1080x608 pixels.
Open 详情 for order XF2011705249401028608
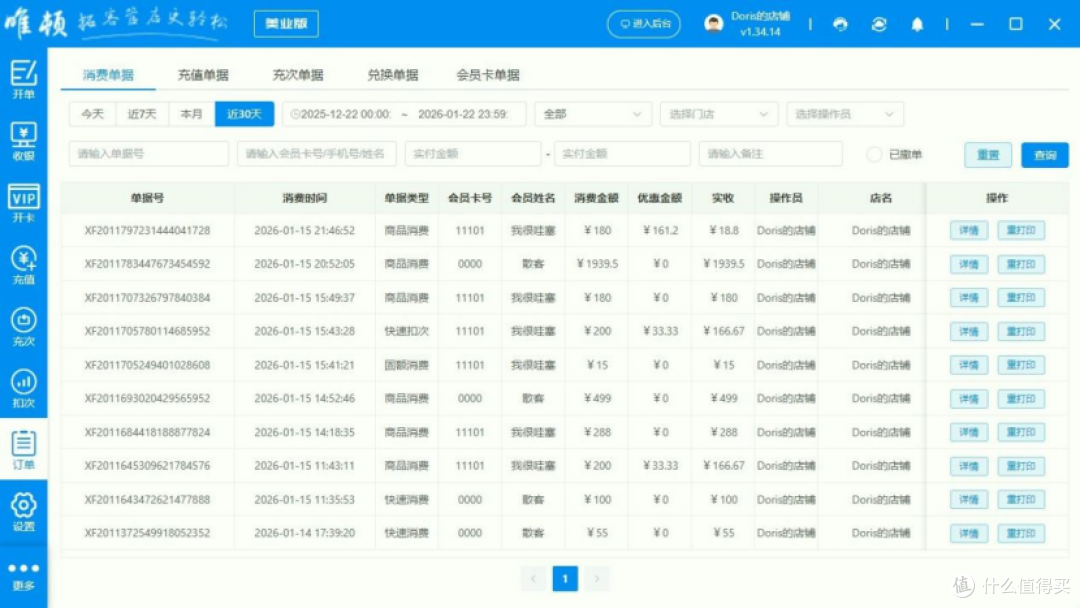(969, 365)
